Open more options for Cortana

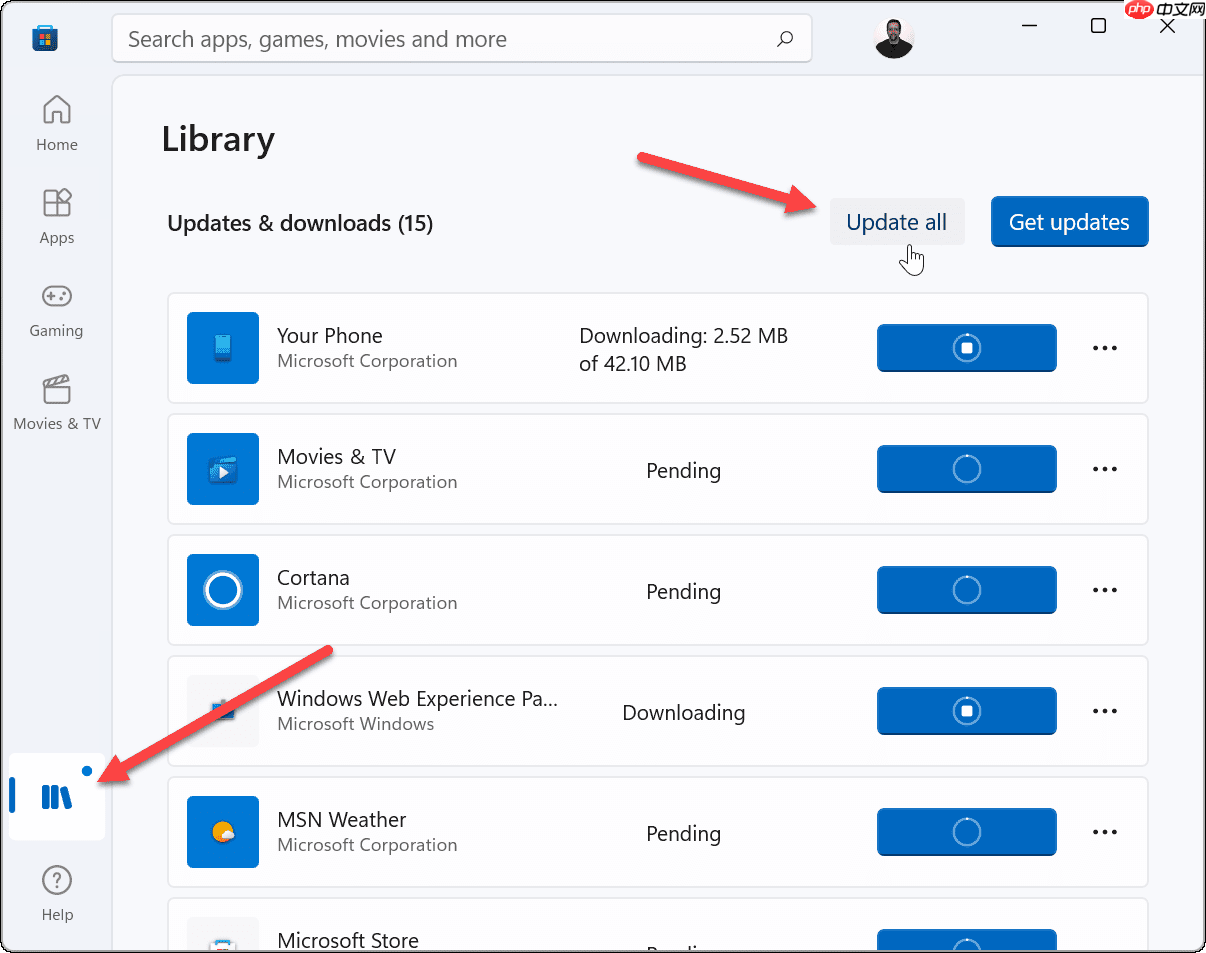[x=1105, y=590]
